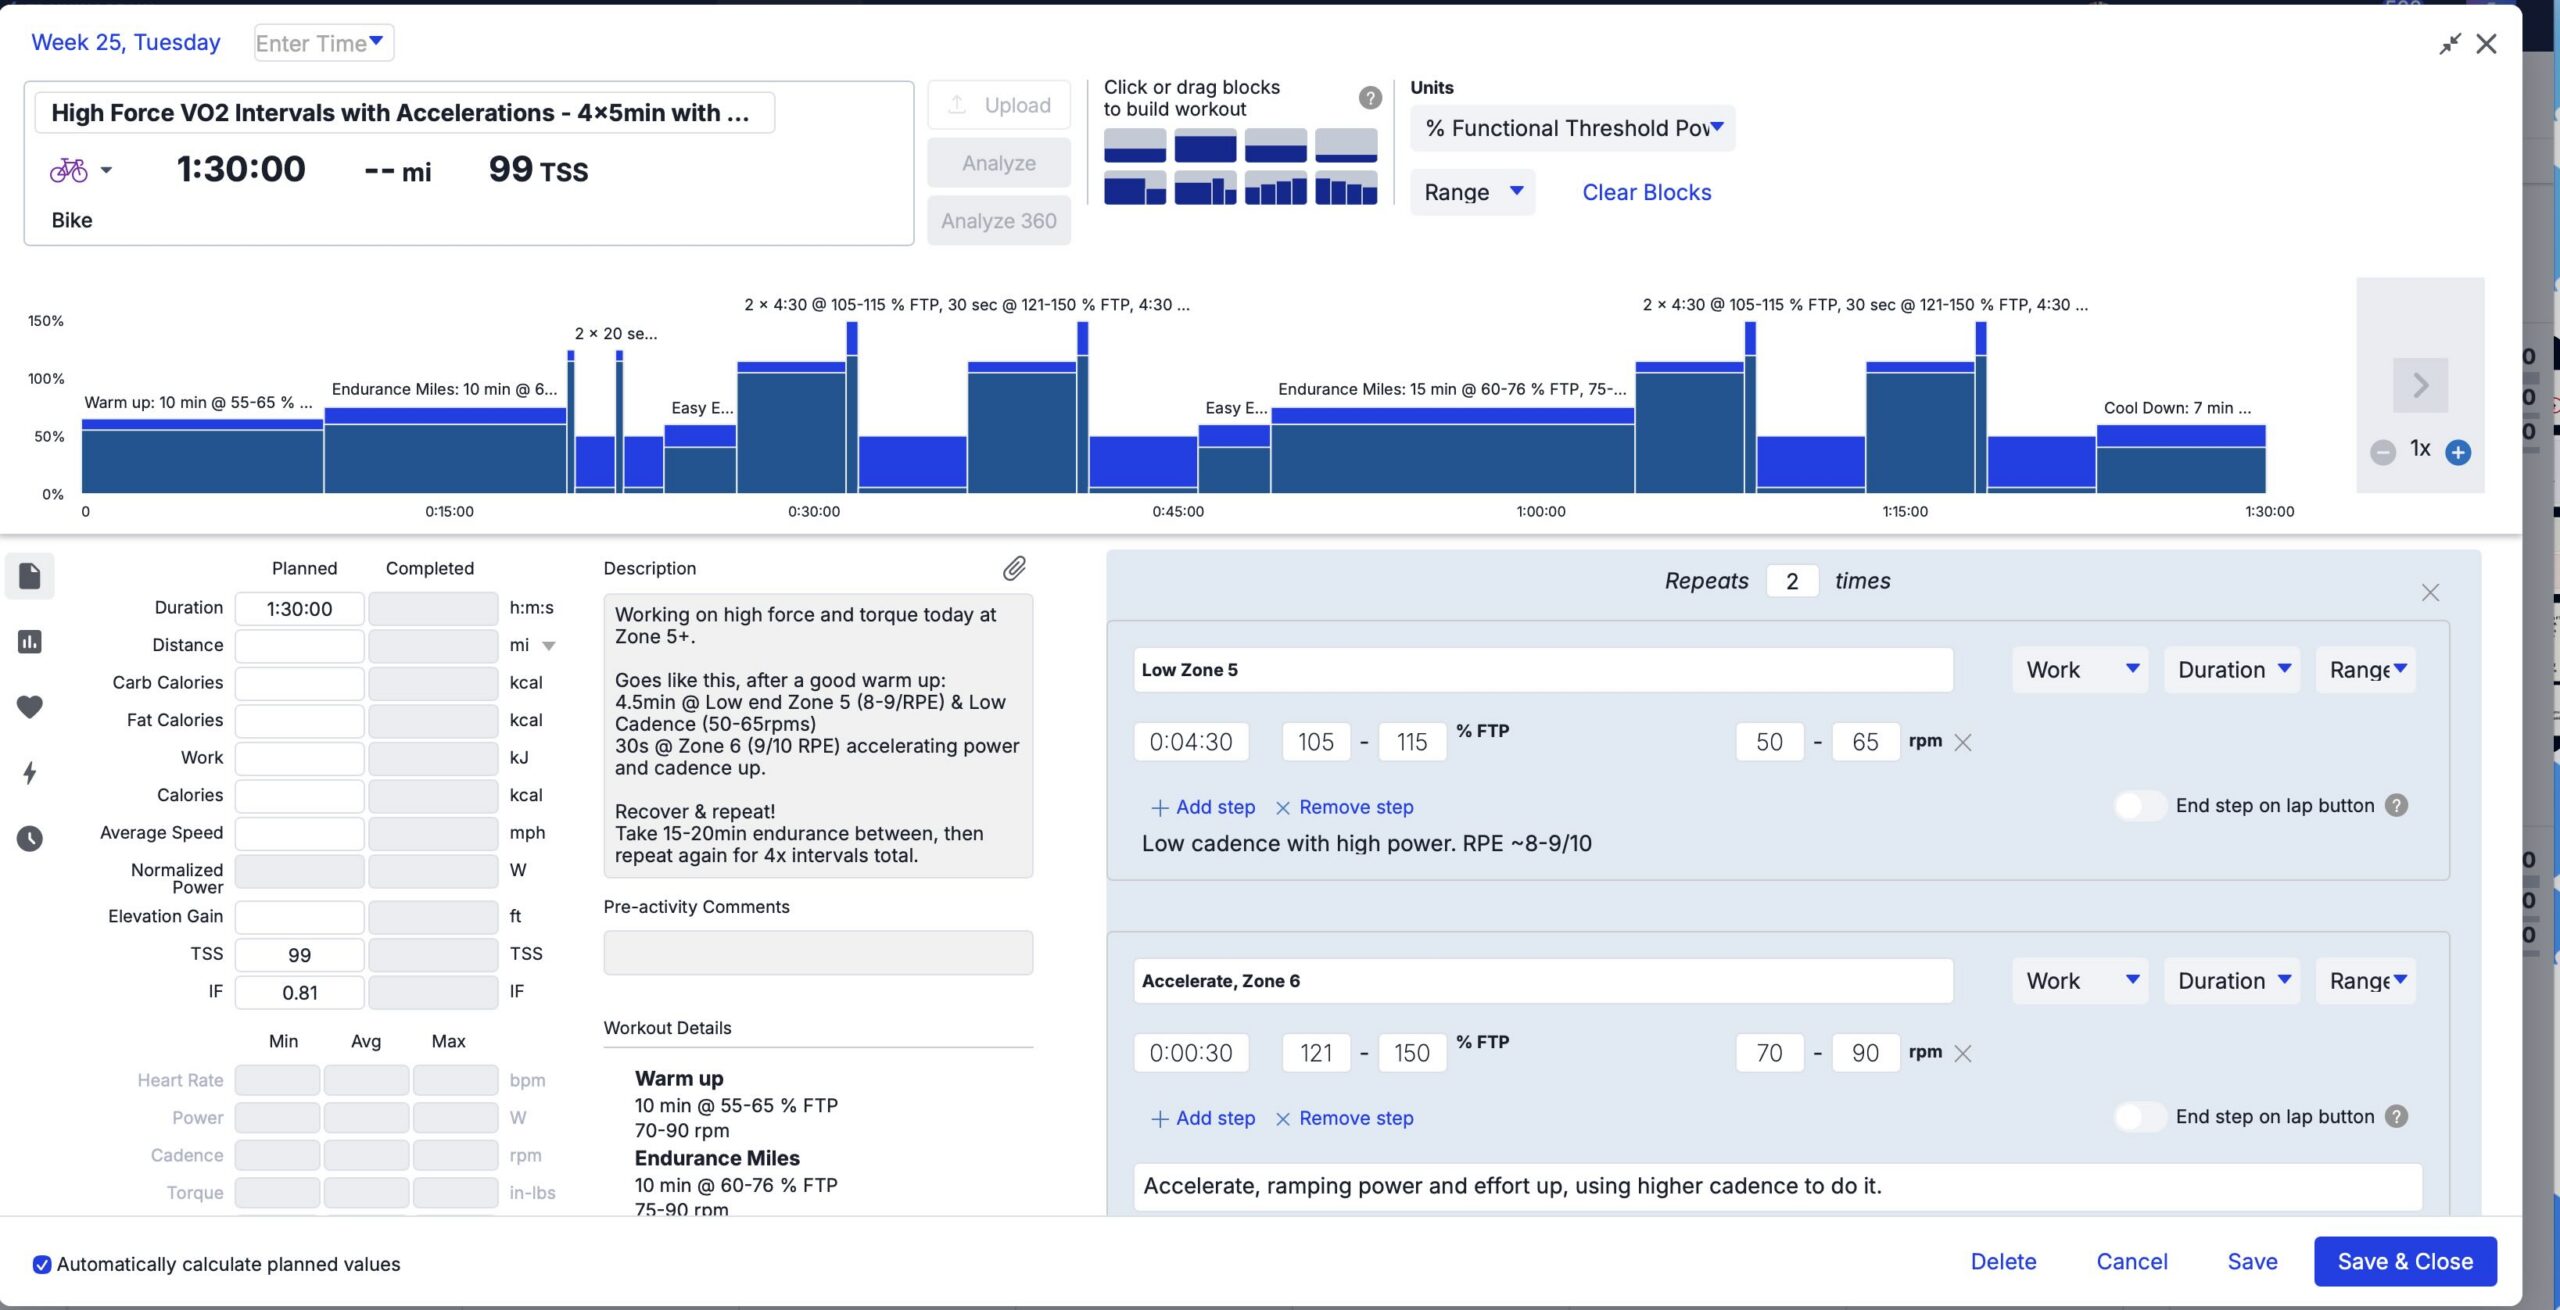Screen dimensions: 2560x1310
Task: Add a step below Low Zone 5
Action: click(x=1203, y=806)
